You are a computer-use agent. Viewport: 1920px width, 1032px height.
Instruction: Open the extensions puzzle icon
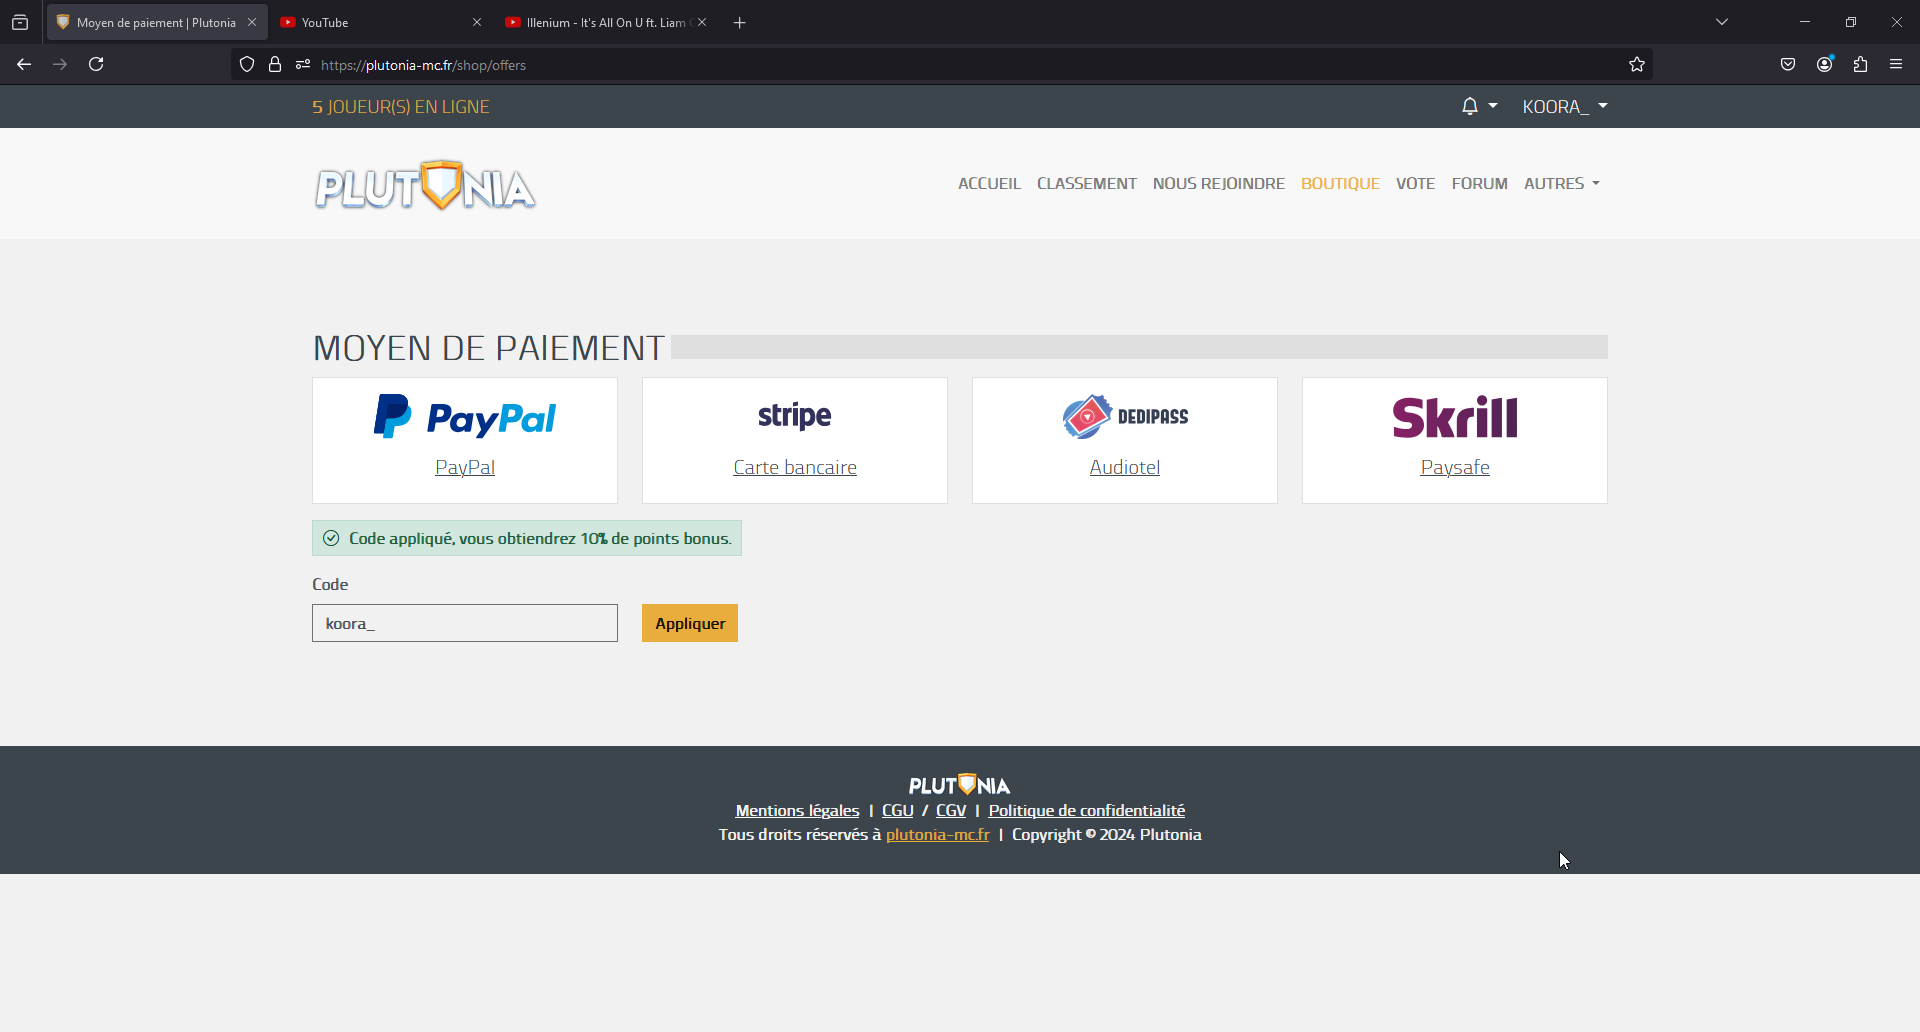pyautogui.click(x=1861, y=65)
